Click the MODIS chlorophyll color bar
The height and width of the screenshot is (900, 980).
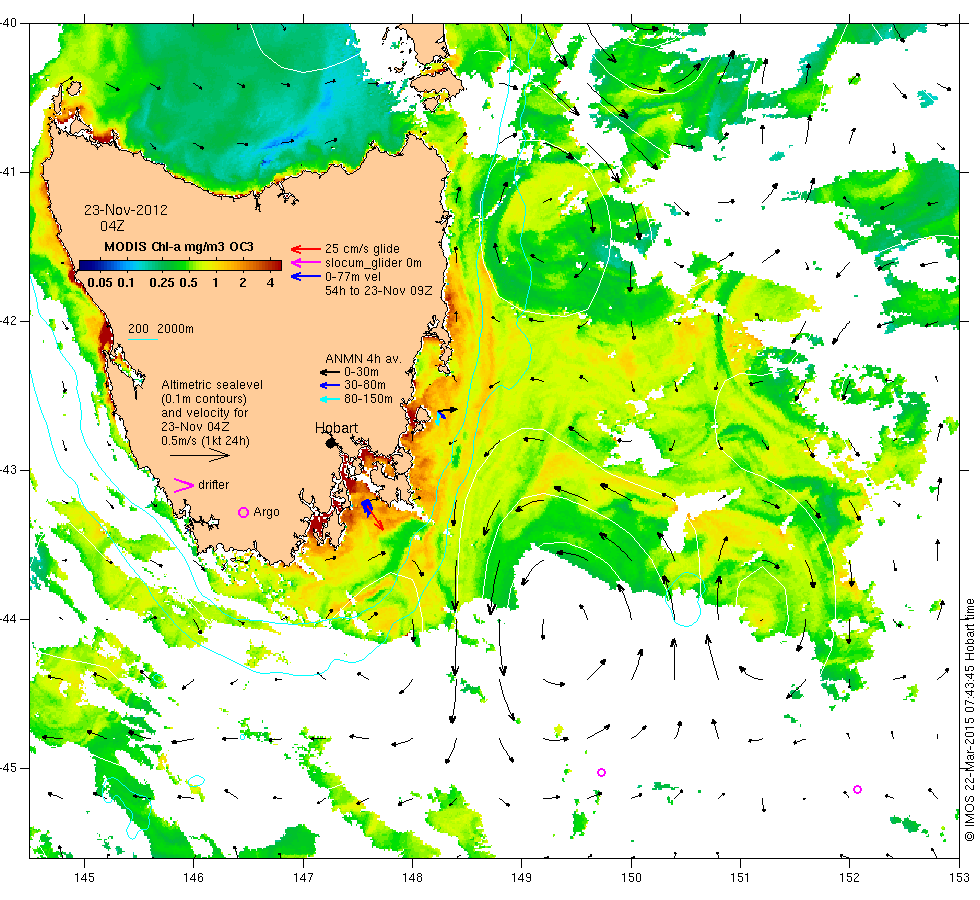pos(180,265)
